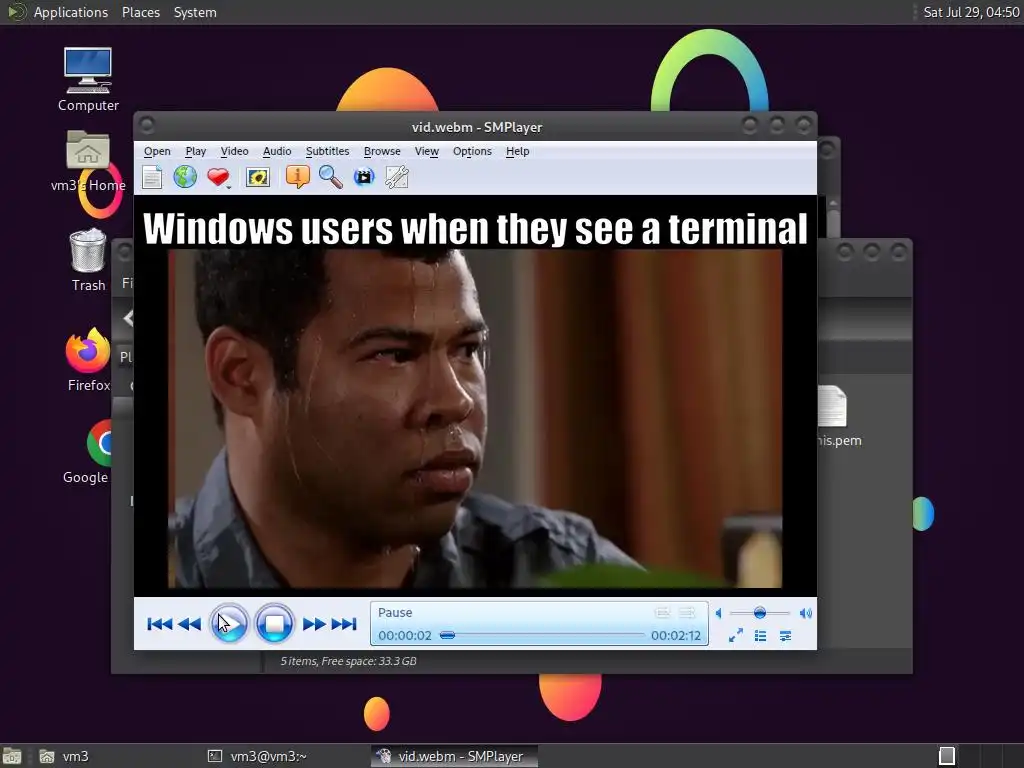The width and height of the screenshot is (1024, 768).
Task: Click the vid.webm - SMPlayer taskbar button
Action: (x=454, y=756)
